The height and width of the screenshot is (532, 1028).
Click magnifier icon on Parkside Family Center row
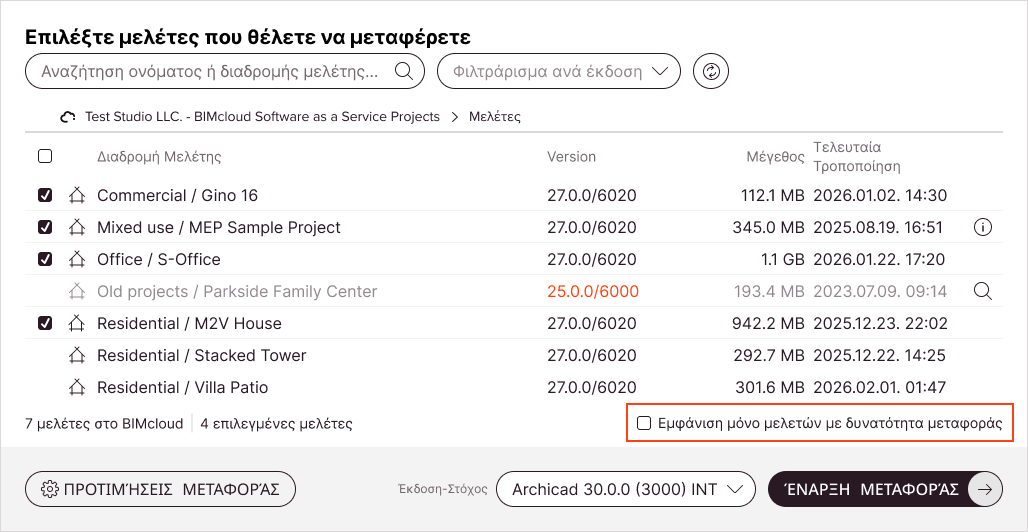coord(983,291)
